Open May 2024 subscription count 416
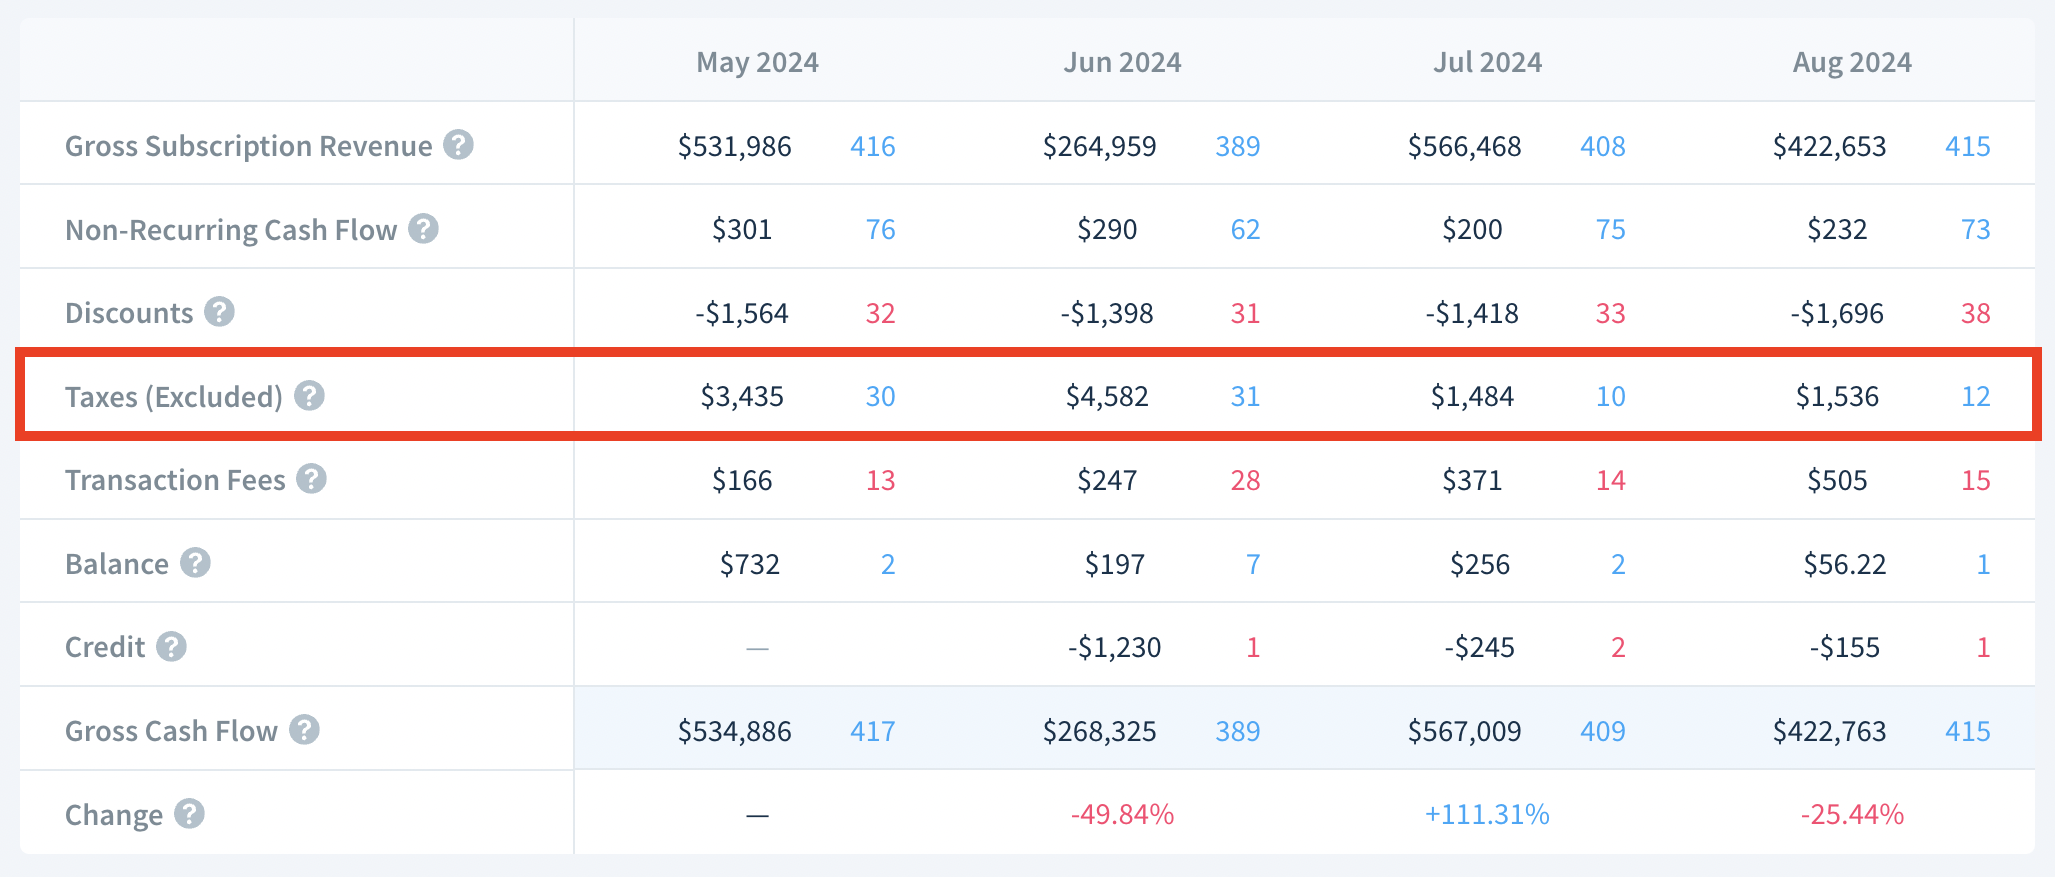 [872, 146]
